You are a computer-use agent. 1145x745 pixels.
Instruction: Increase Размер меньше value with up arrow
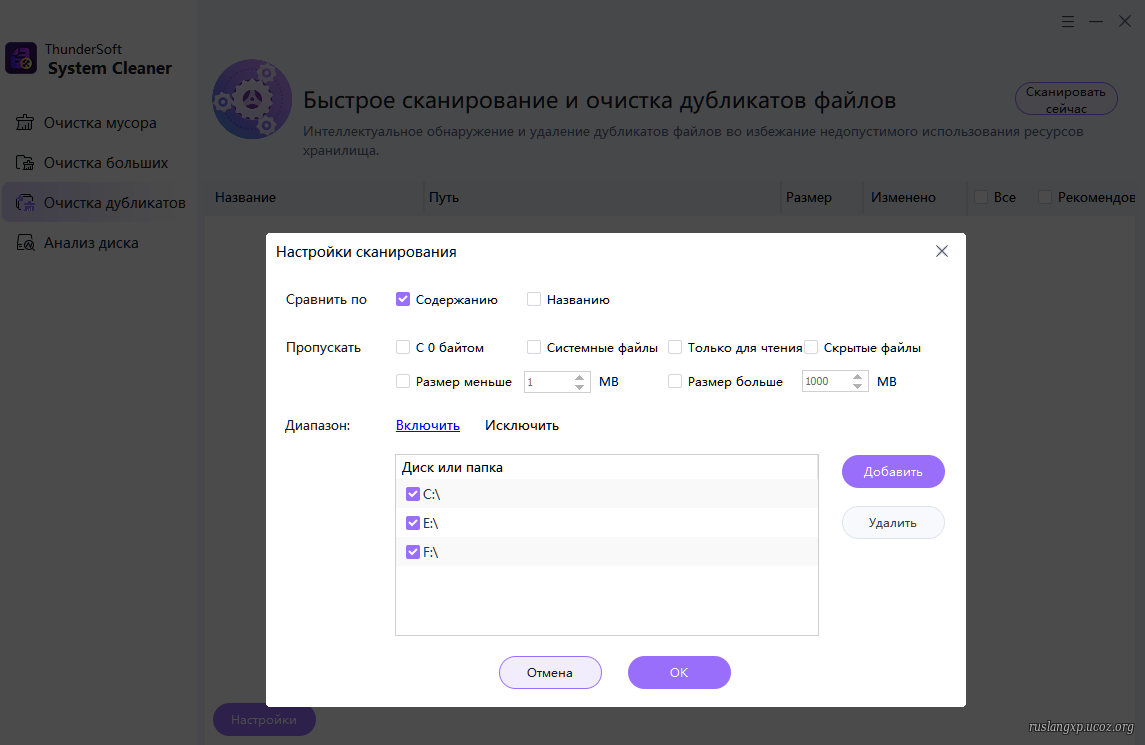[580, 377]
